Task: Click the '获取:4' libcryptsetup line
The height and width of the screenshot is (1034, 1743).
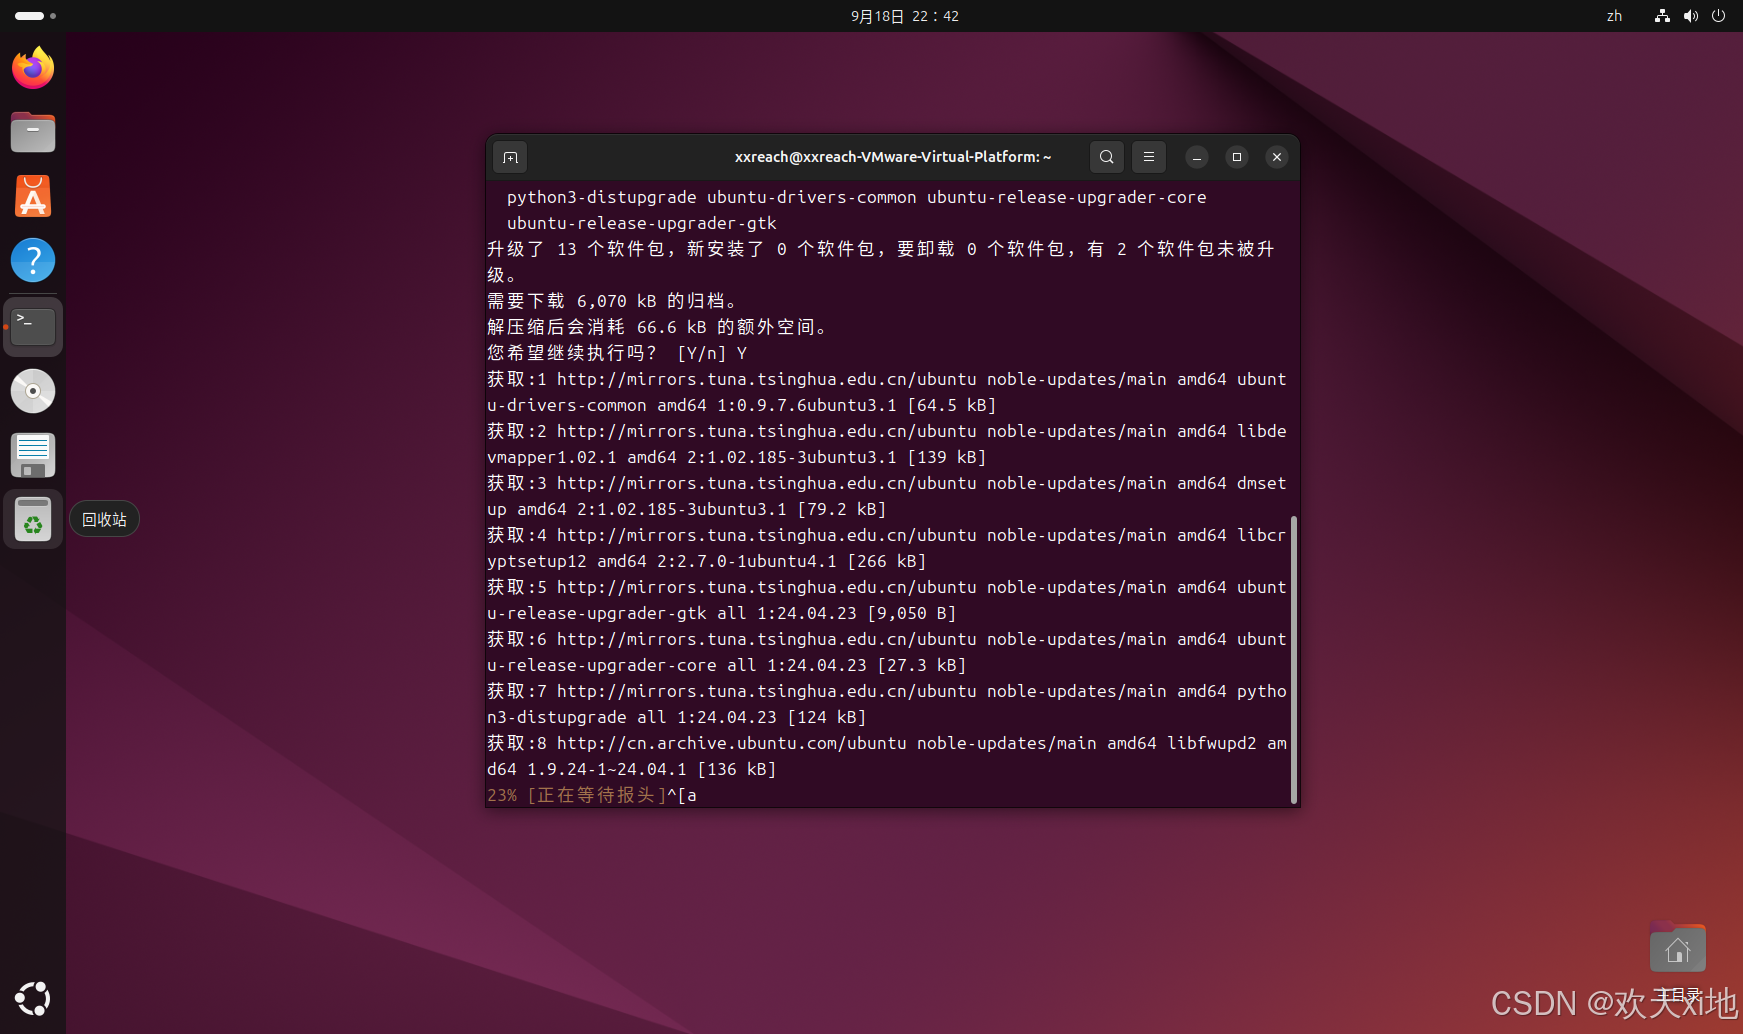Action: point(887,548)
